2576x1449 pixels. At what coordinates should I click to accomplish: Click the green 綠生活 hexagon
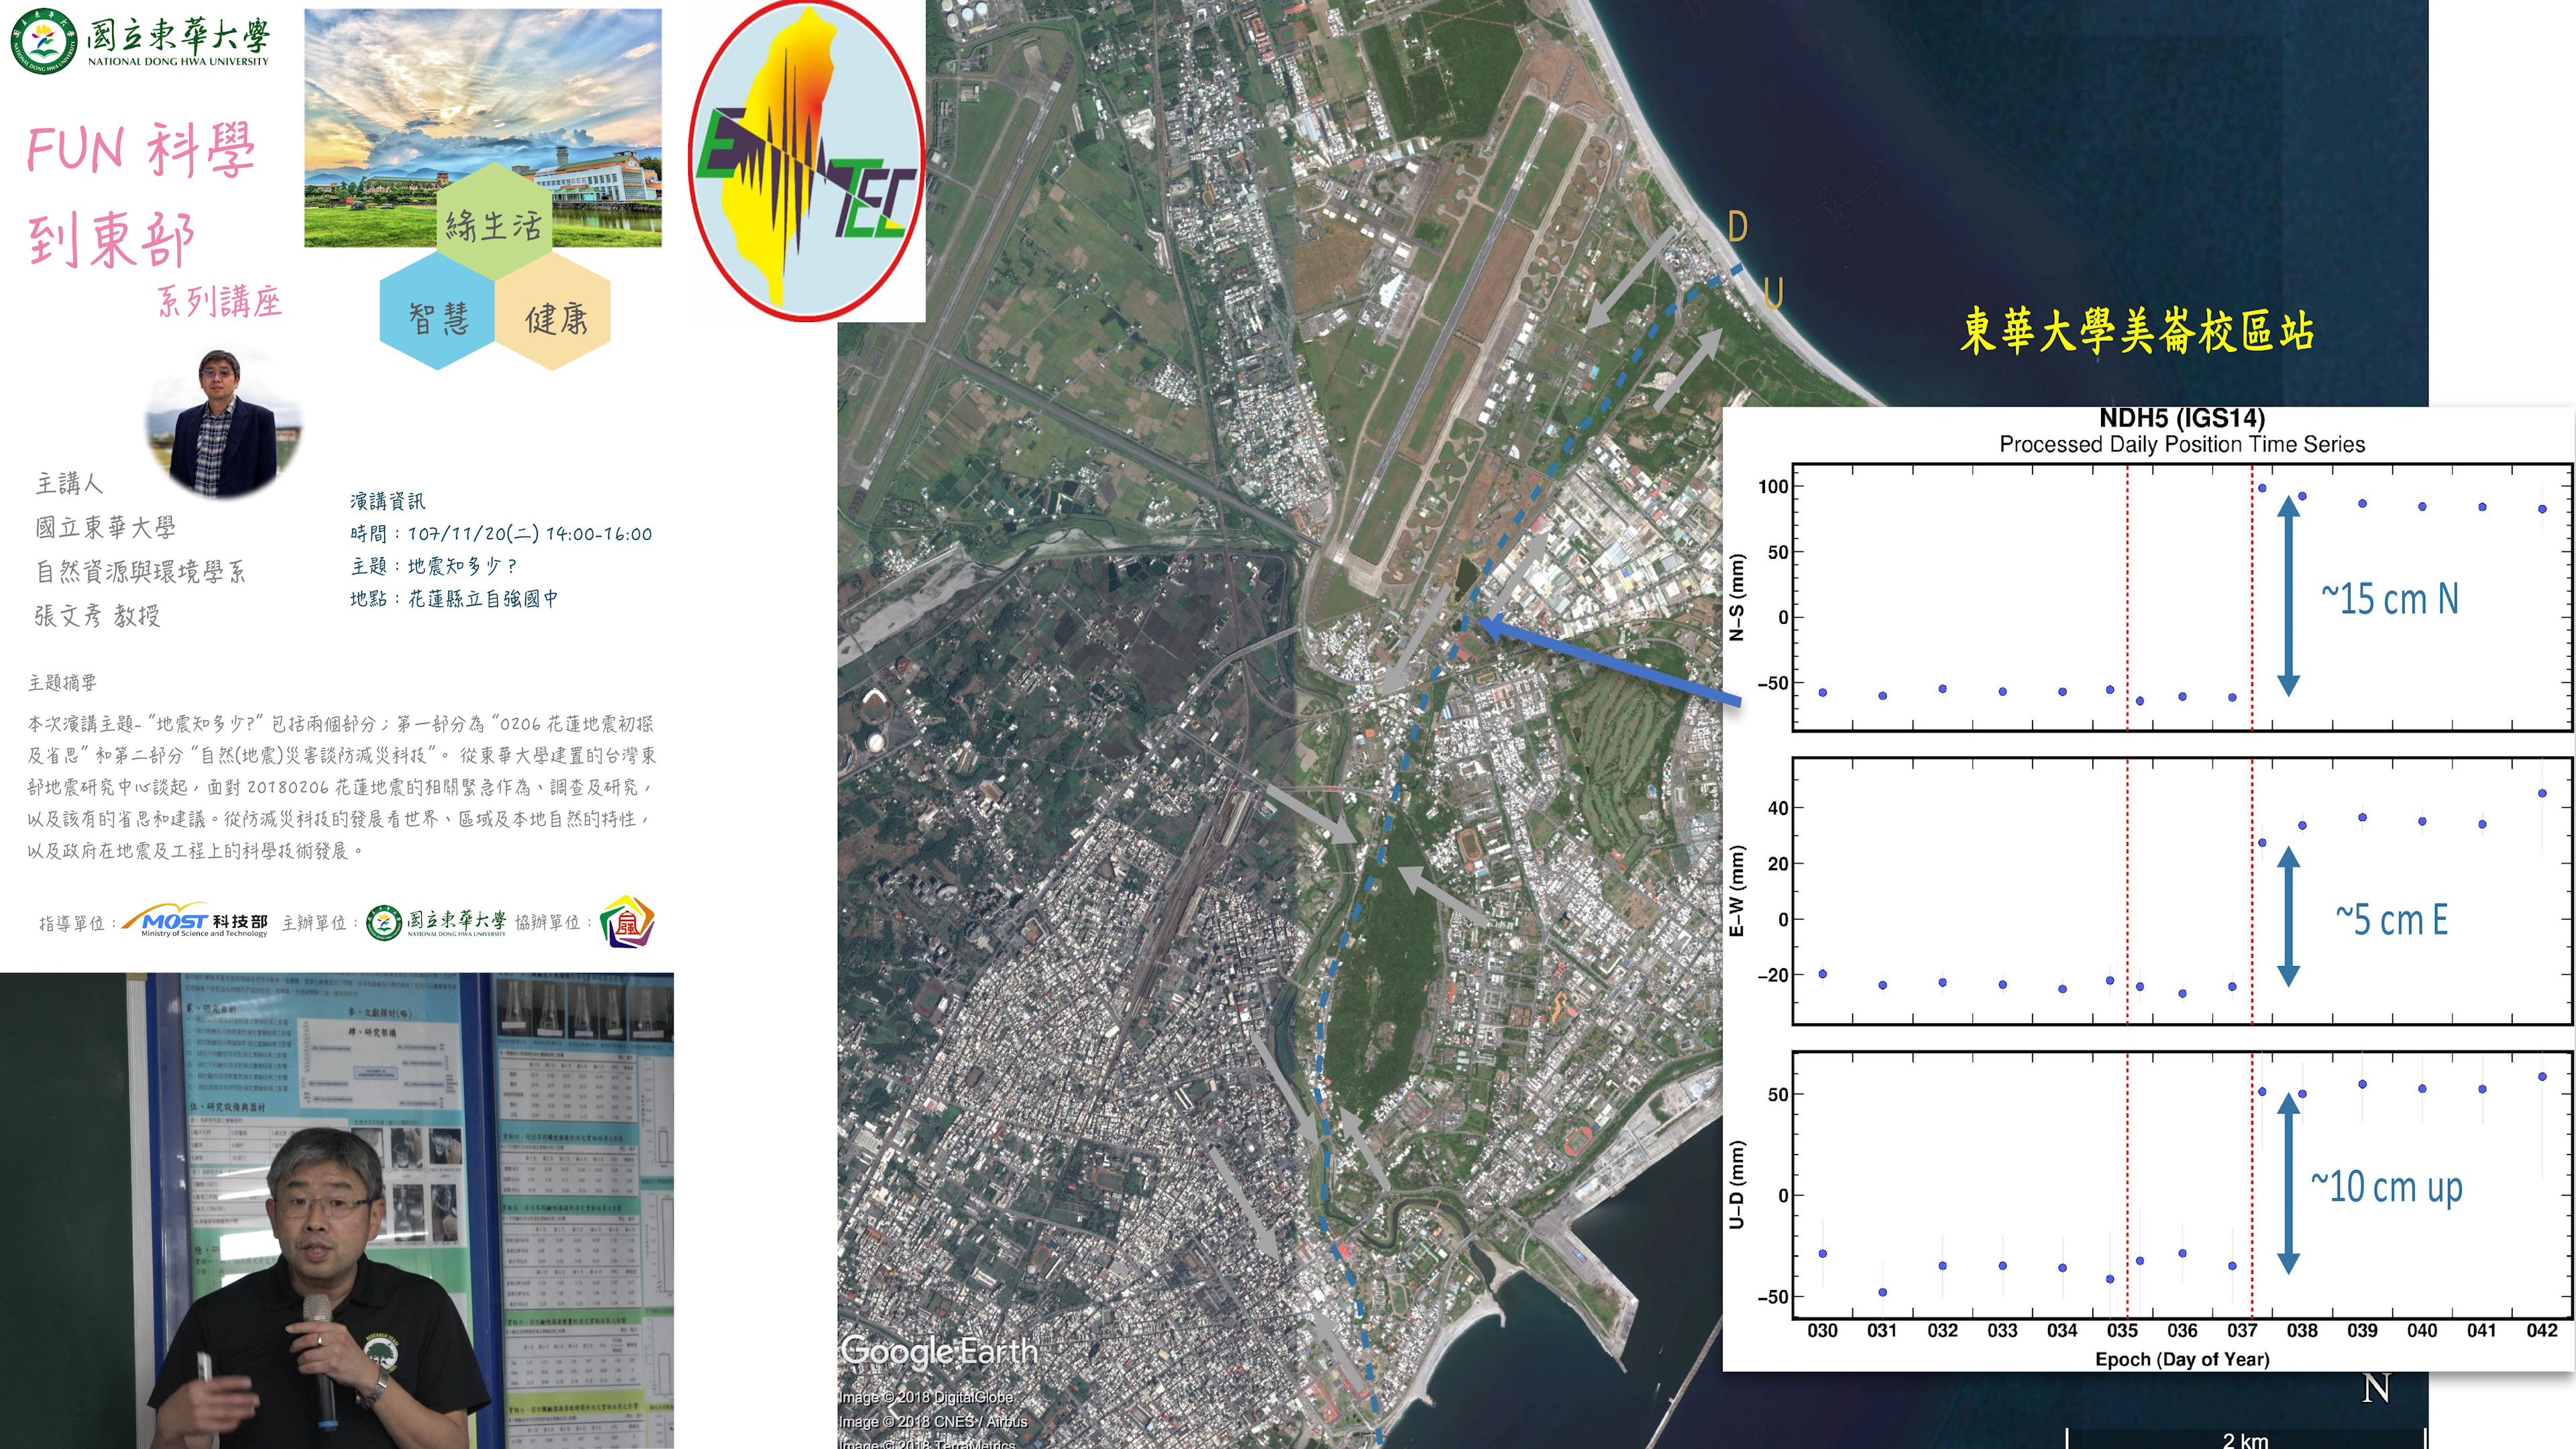click(x=493, y=224)
